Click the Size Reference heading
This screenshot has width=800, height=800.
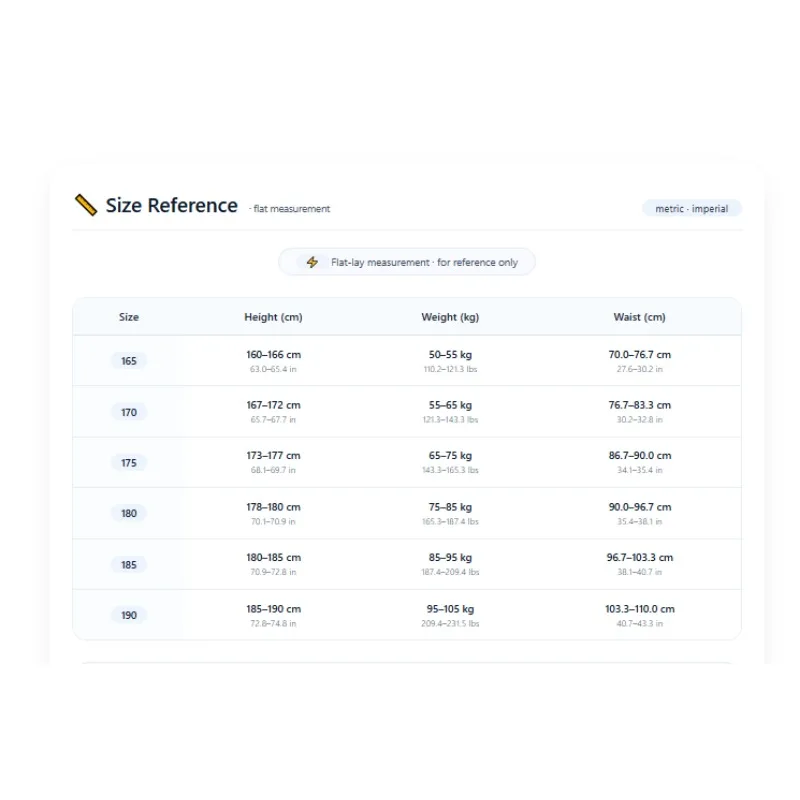click(171, 205)
